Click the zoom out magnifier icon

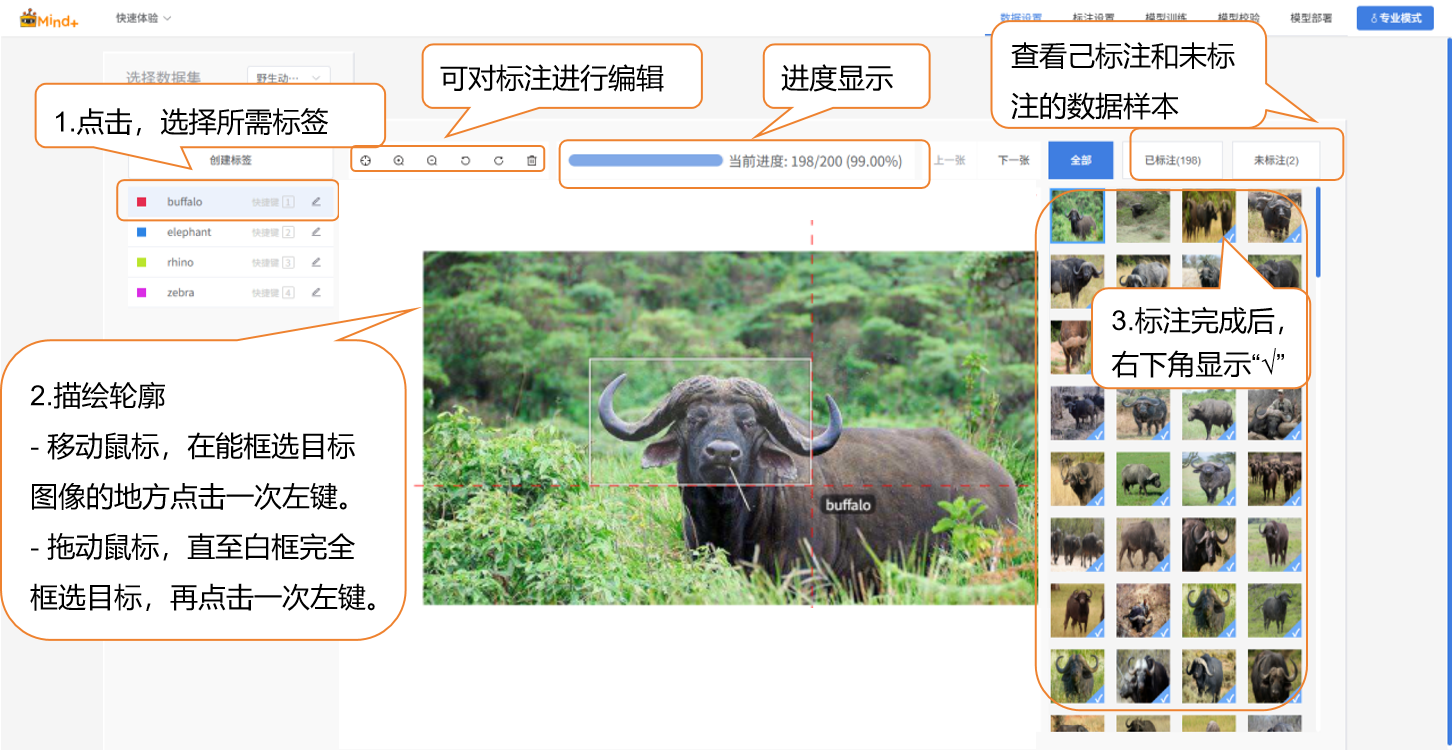tap(432, 161)
